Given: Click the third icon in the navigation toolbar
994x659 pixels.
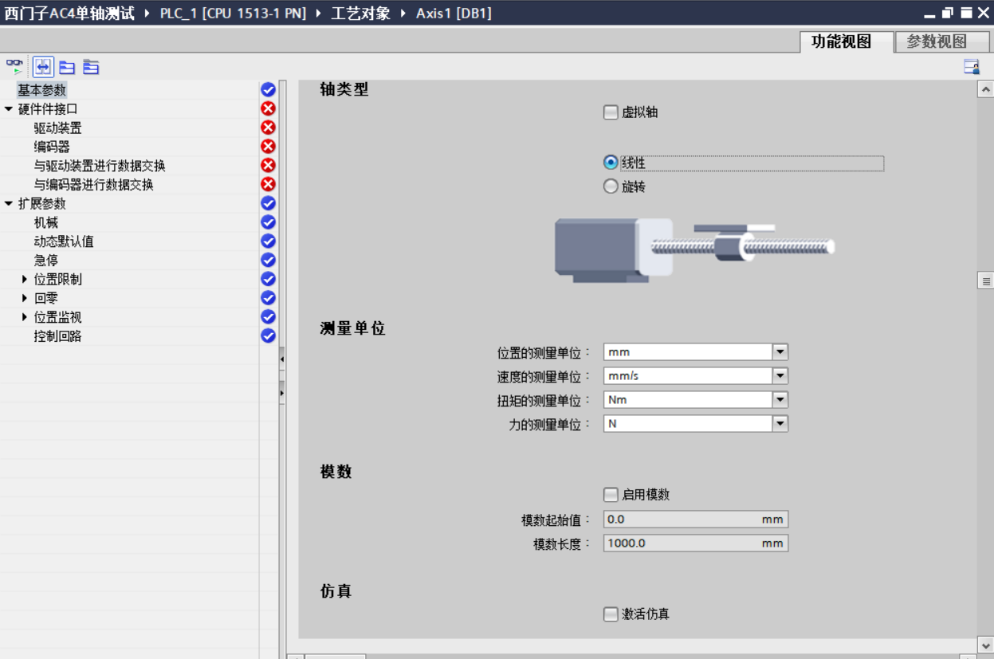Looking at the screenshot, I should (x=67, y=67).
